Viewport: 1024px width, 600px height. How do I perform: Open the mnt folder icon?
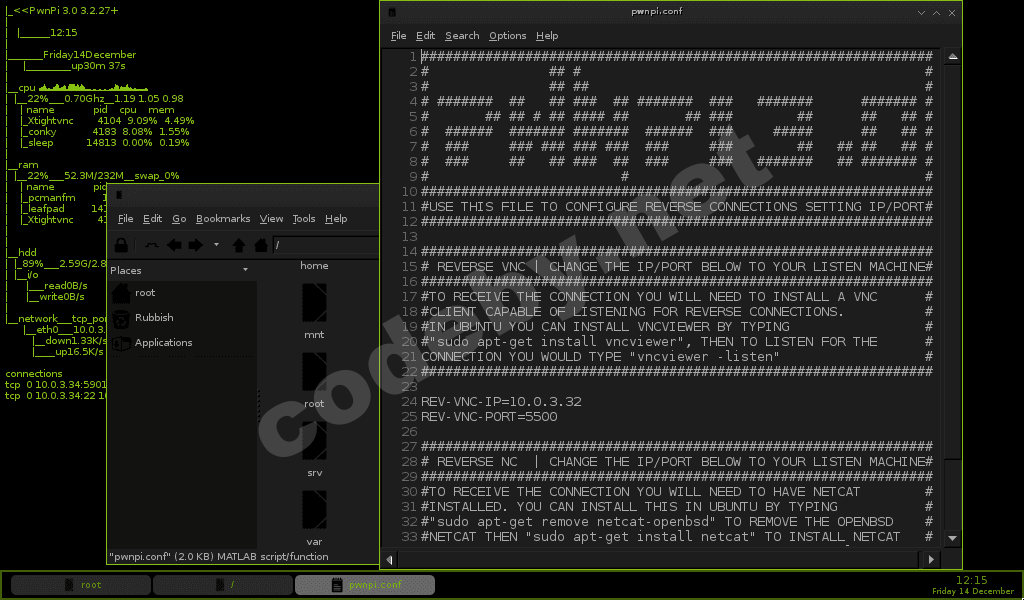[x=314, y=302]
